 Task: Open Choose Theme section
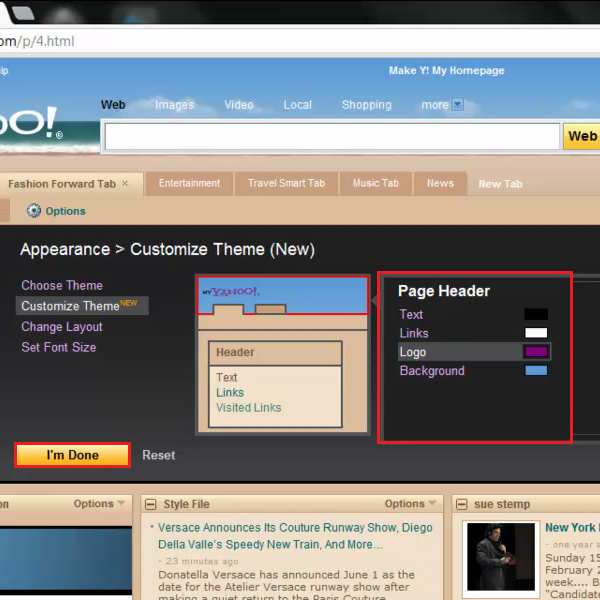tap(62, 285)
